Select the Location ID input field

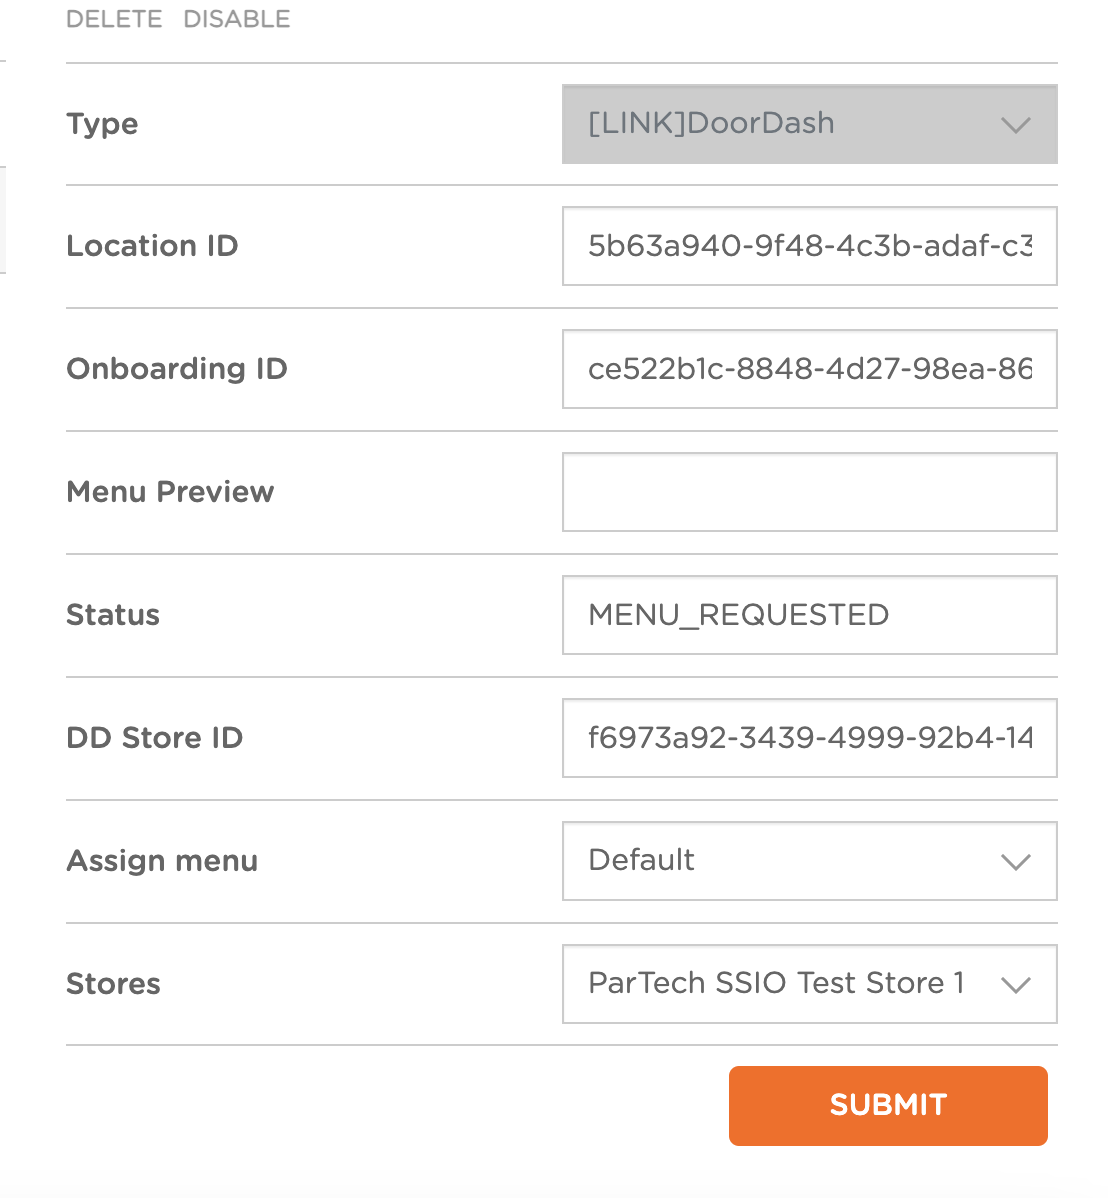810,246
